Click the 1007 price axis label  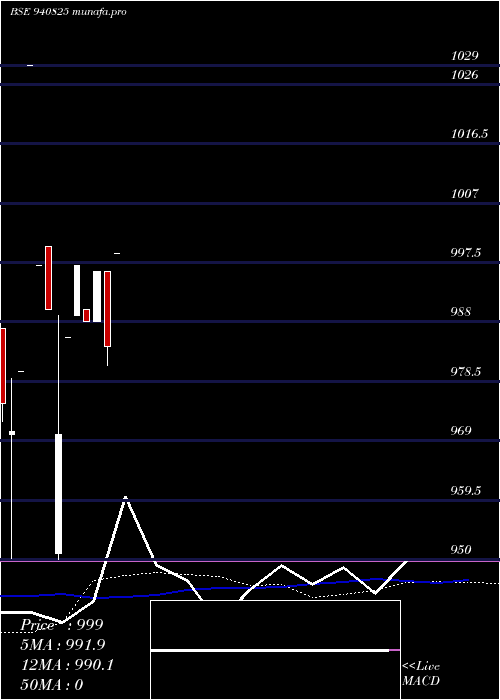pyautogui.click(x=464, y=193)
